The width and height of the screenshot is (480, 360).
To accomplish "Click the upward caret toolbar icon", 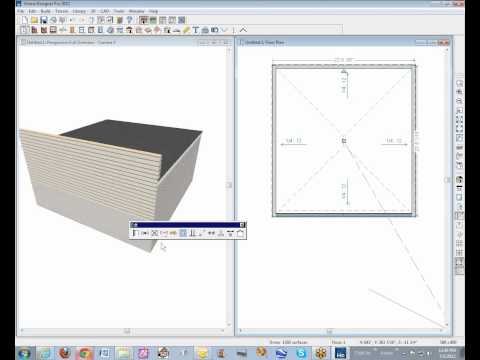I will pyautogui.click(x=243, y=30).
